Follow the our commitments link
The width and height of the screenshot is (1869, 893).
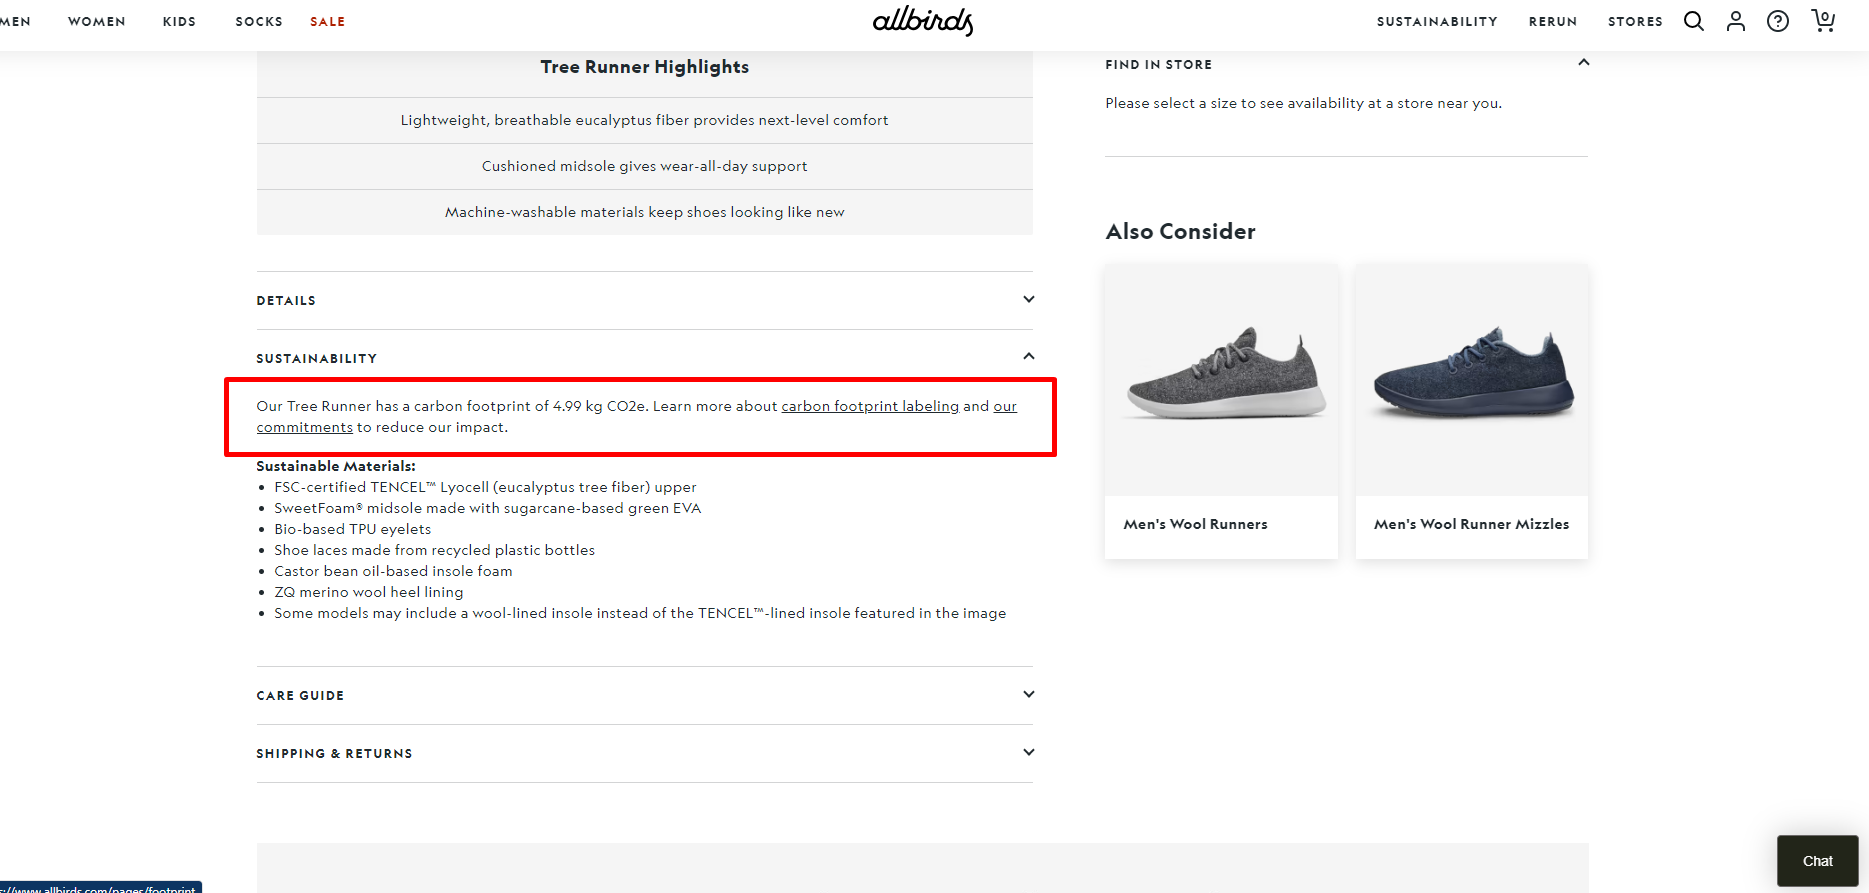tap(304, 427)
